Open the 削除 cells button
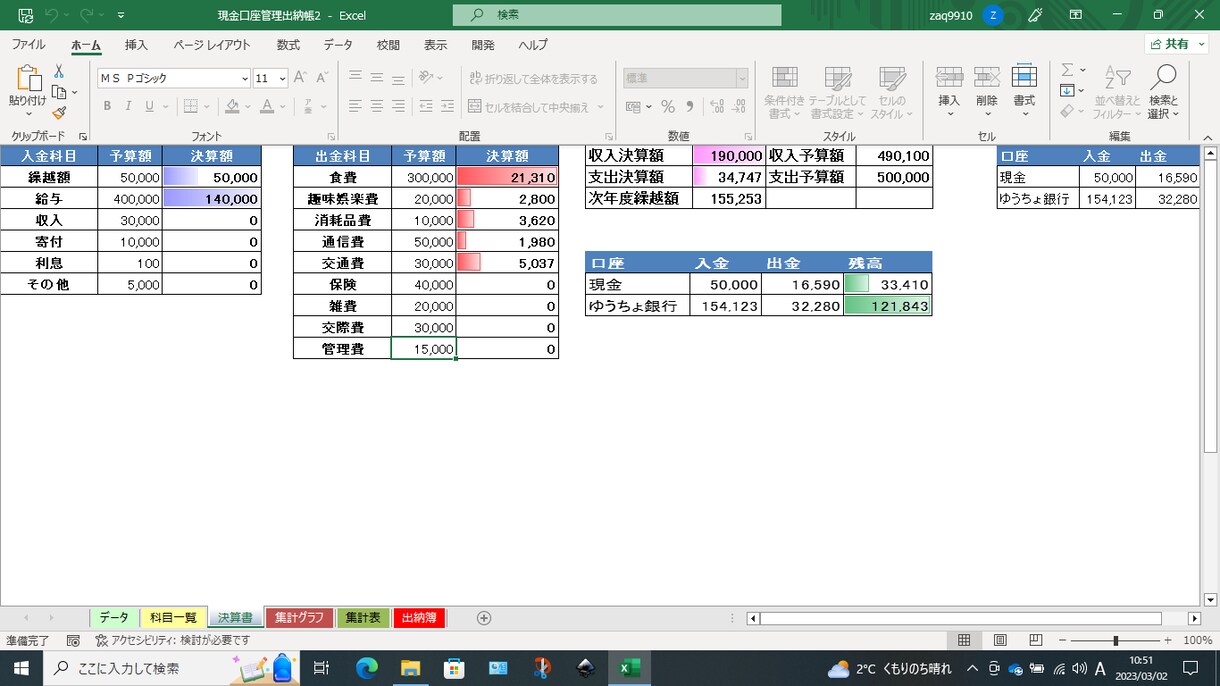 click(x=987, y=91)
